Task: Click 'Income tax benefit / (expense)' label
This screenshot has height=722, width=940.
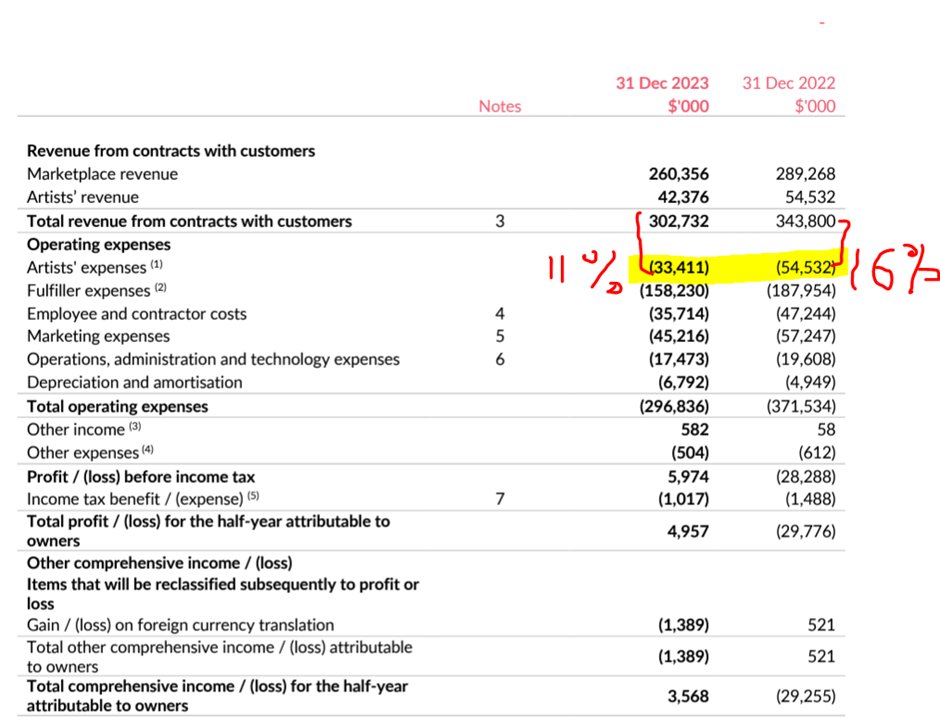Action: 143,499
